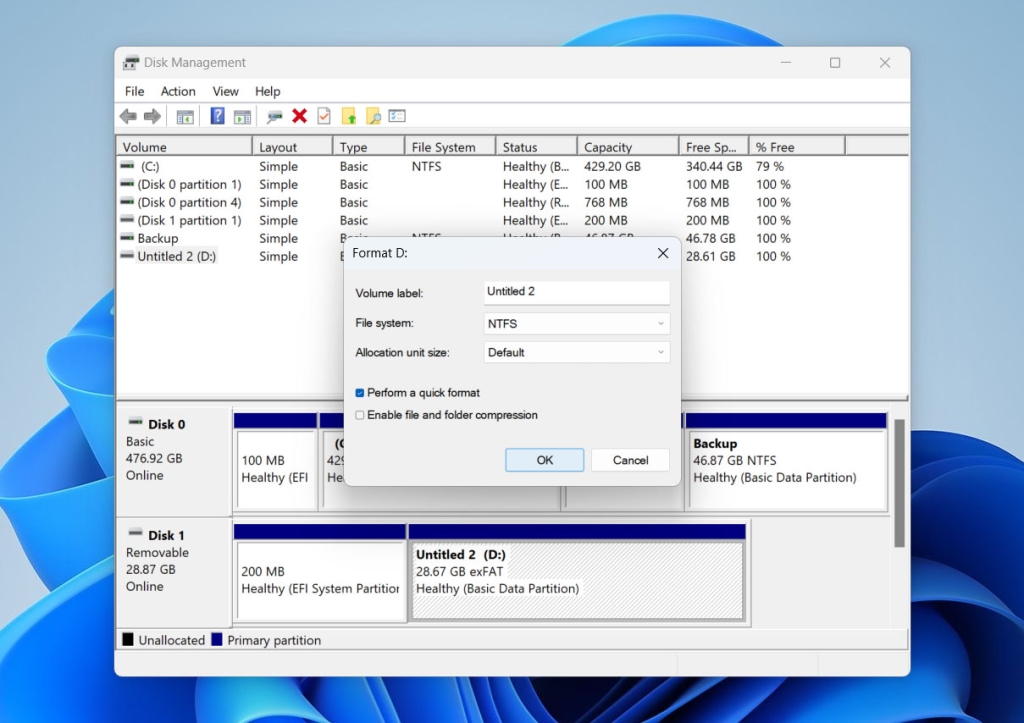Click the Show/Hide Action Pane icon
Screen dimensions: 1024x723
point(243,115)
